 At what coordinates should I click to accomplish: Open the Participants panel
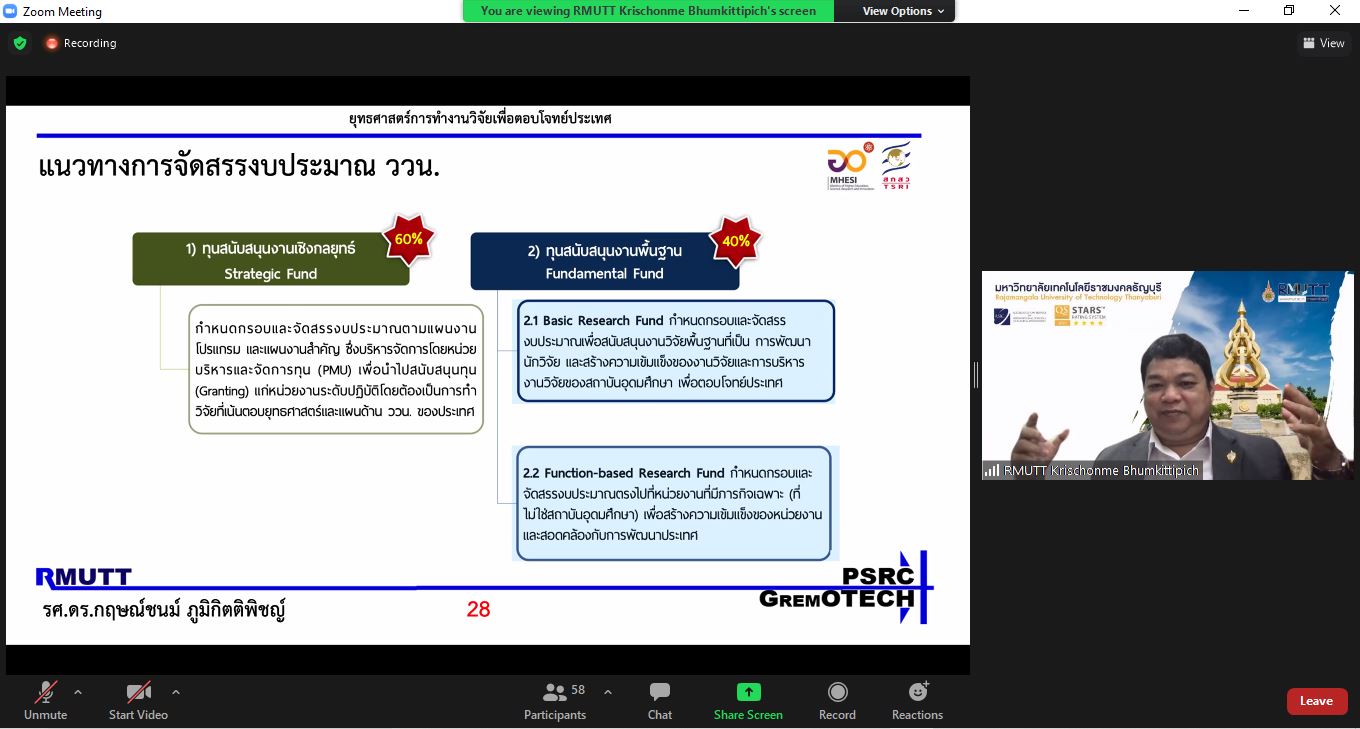(555, 701)
